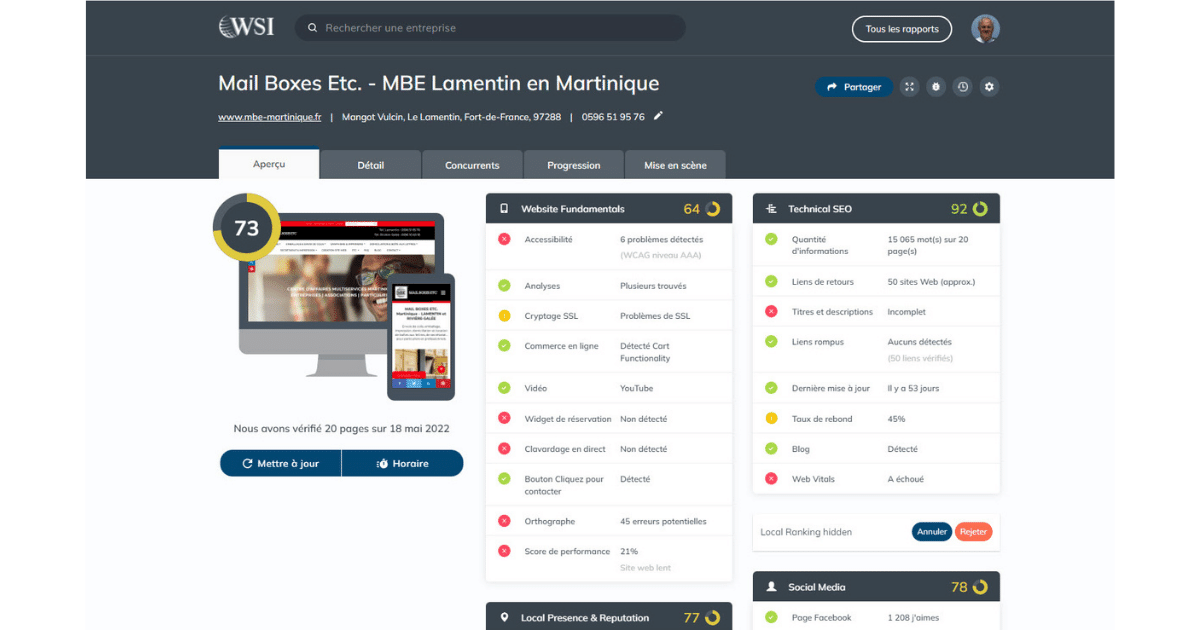Click Technical SEO score 92 ring
This screenshot has height=630, width=1200.
pos(980,209)
